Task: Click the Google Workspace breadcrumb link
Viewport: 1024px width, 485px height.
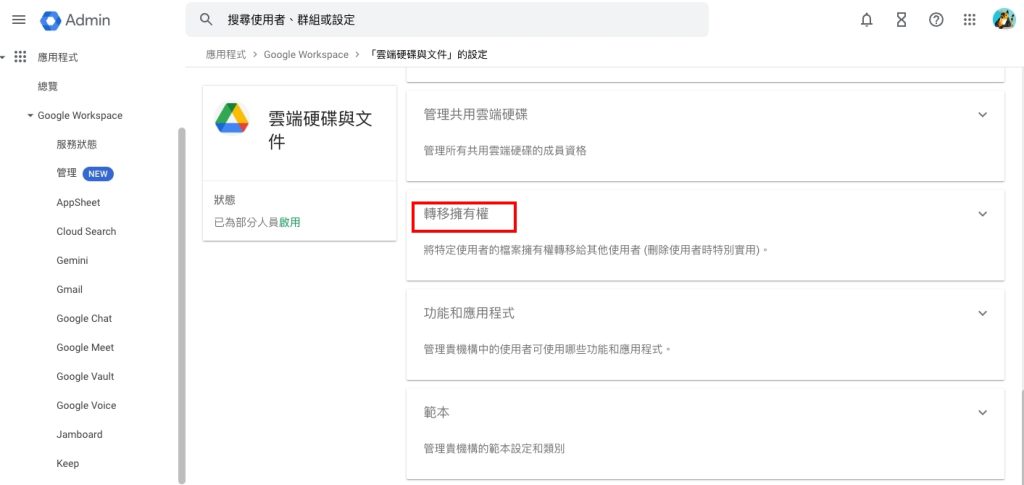Action: [306, 55]
